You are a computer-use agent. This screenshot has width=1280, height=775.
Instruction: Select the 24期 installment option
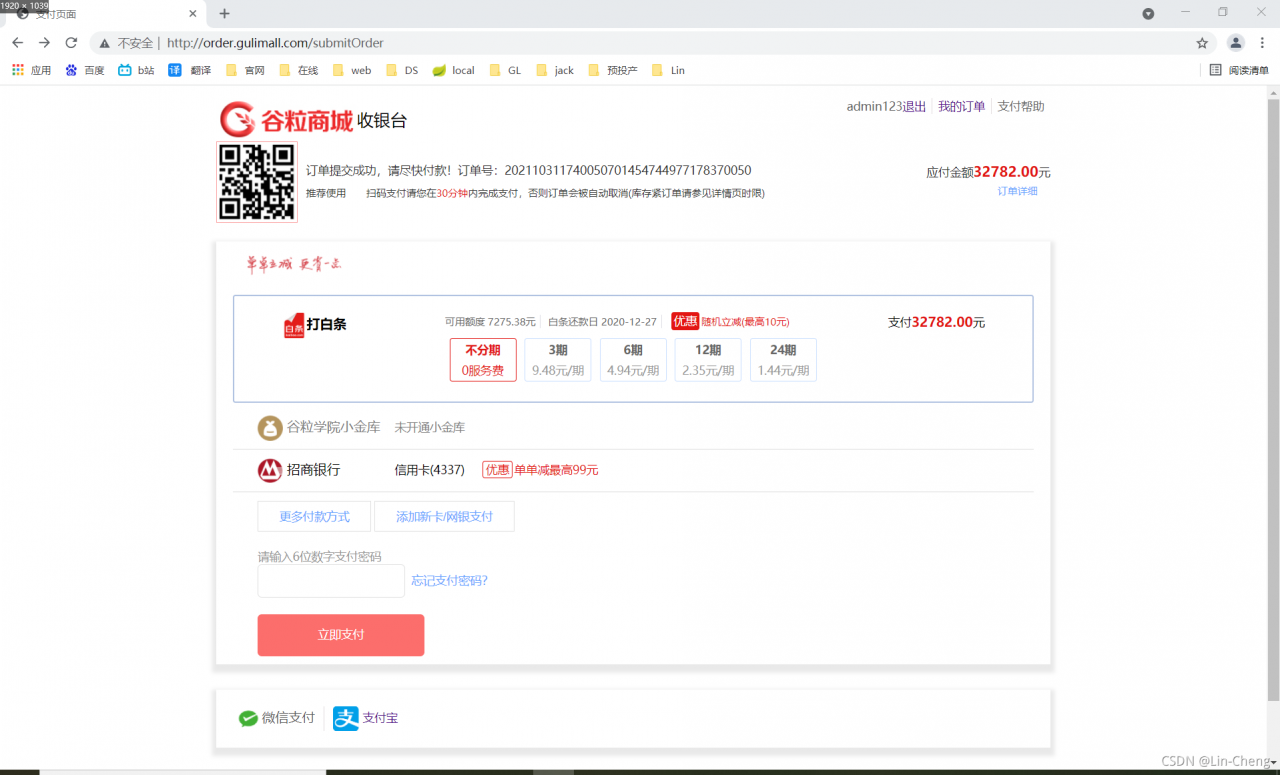coord(783,360)
